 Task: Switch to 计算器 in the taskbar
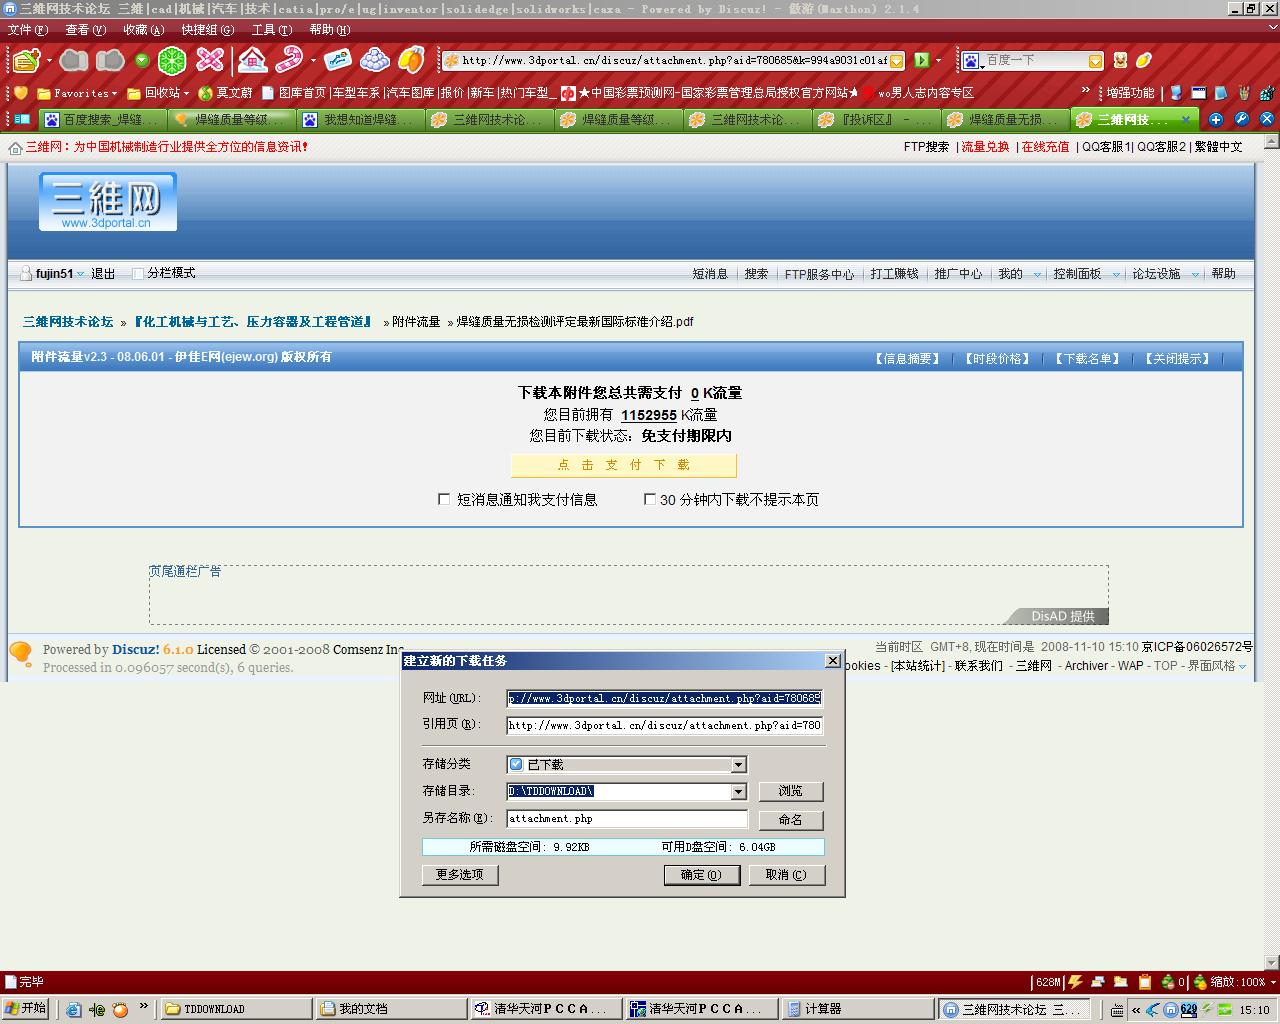tap(857, 1009)
